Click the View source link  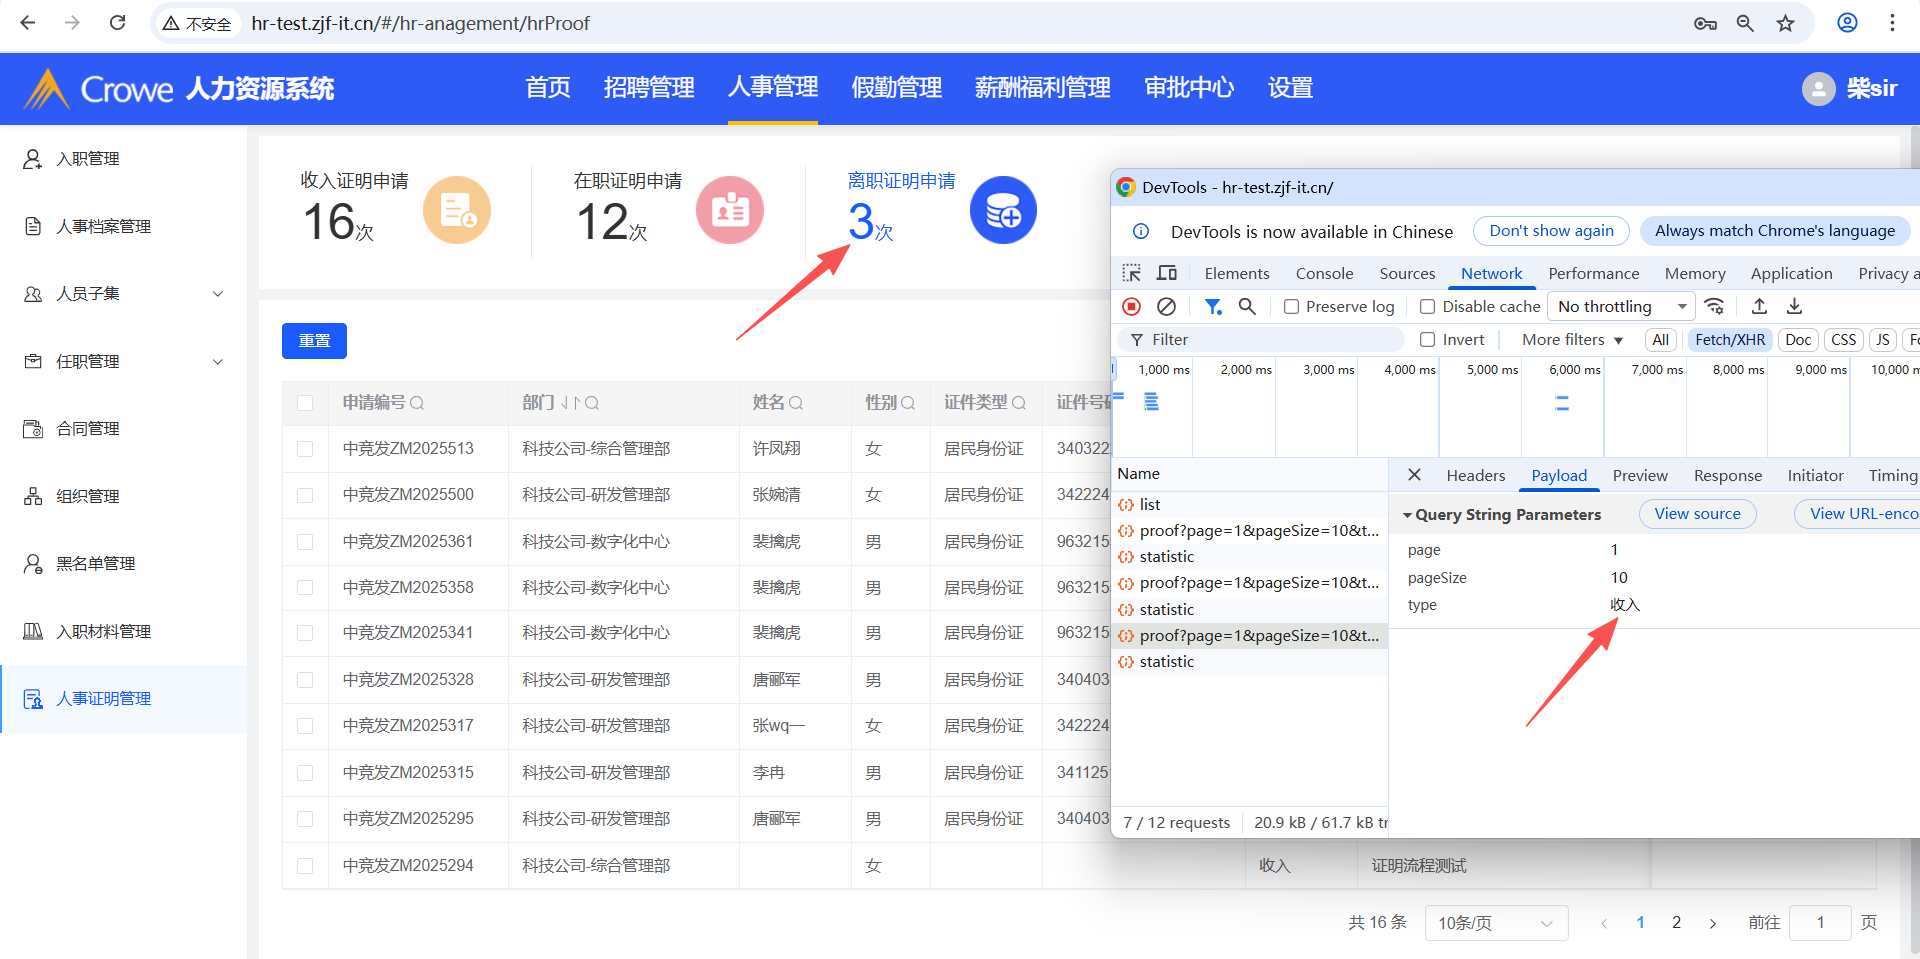pyautogui.click(x=1697, y=514)
